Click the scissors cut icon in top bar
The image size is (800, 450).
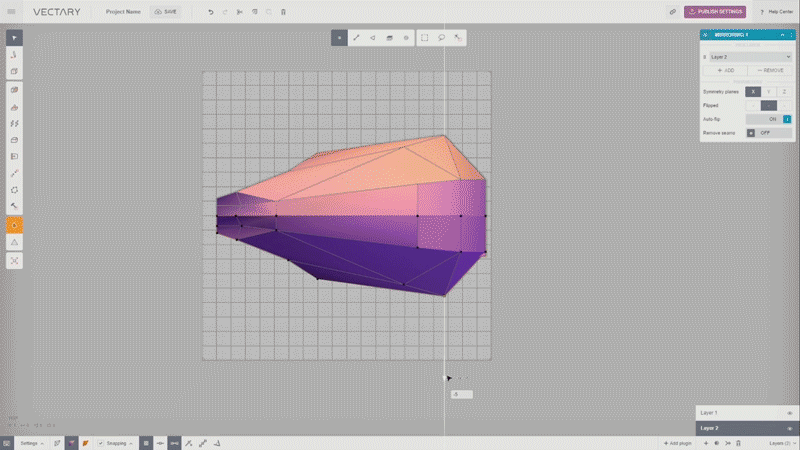pyautogui.click(x=239, y=12)
